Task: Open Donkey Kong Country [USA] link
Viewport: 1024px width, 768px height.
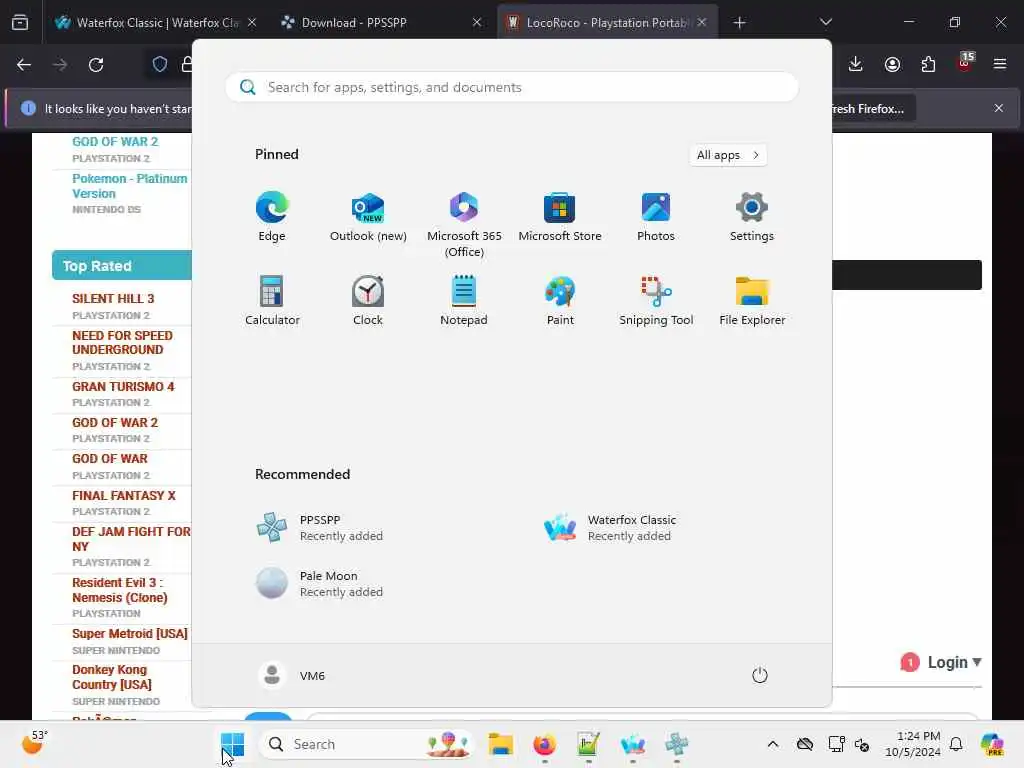Action: pyautogui.click(x=112, y=677)
